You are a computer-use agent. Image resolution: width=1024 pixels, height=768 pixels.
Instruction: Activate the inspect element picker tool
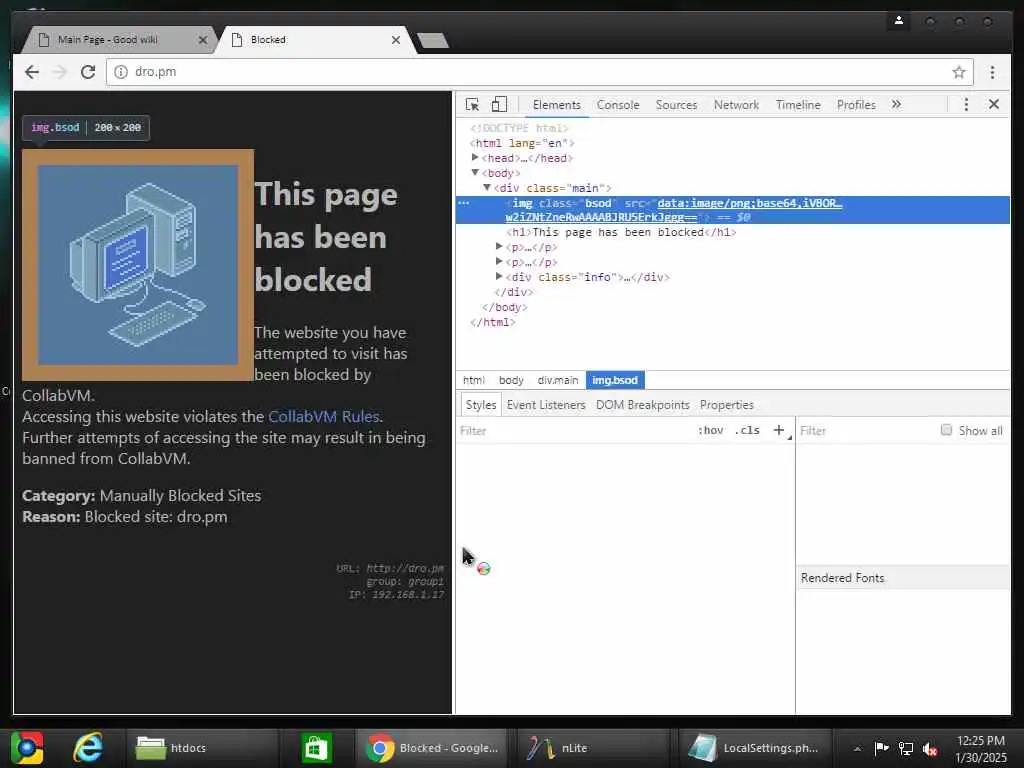point(472,104)
